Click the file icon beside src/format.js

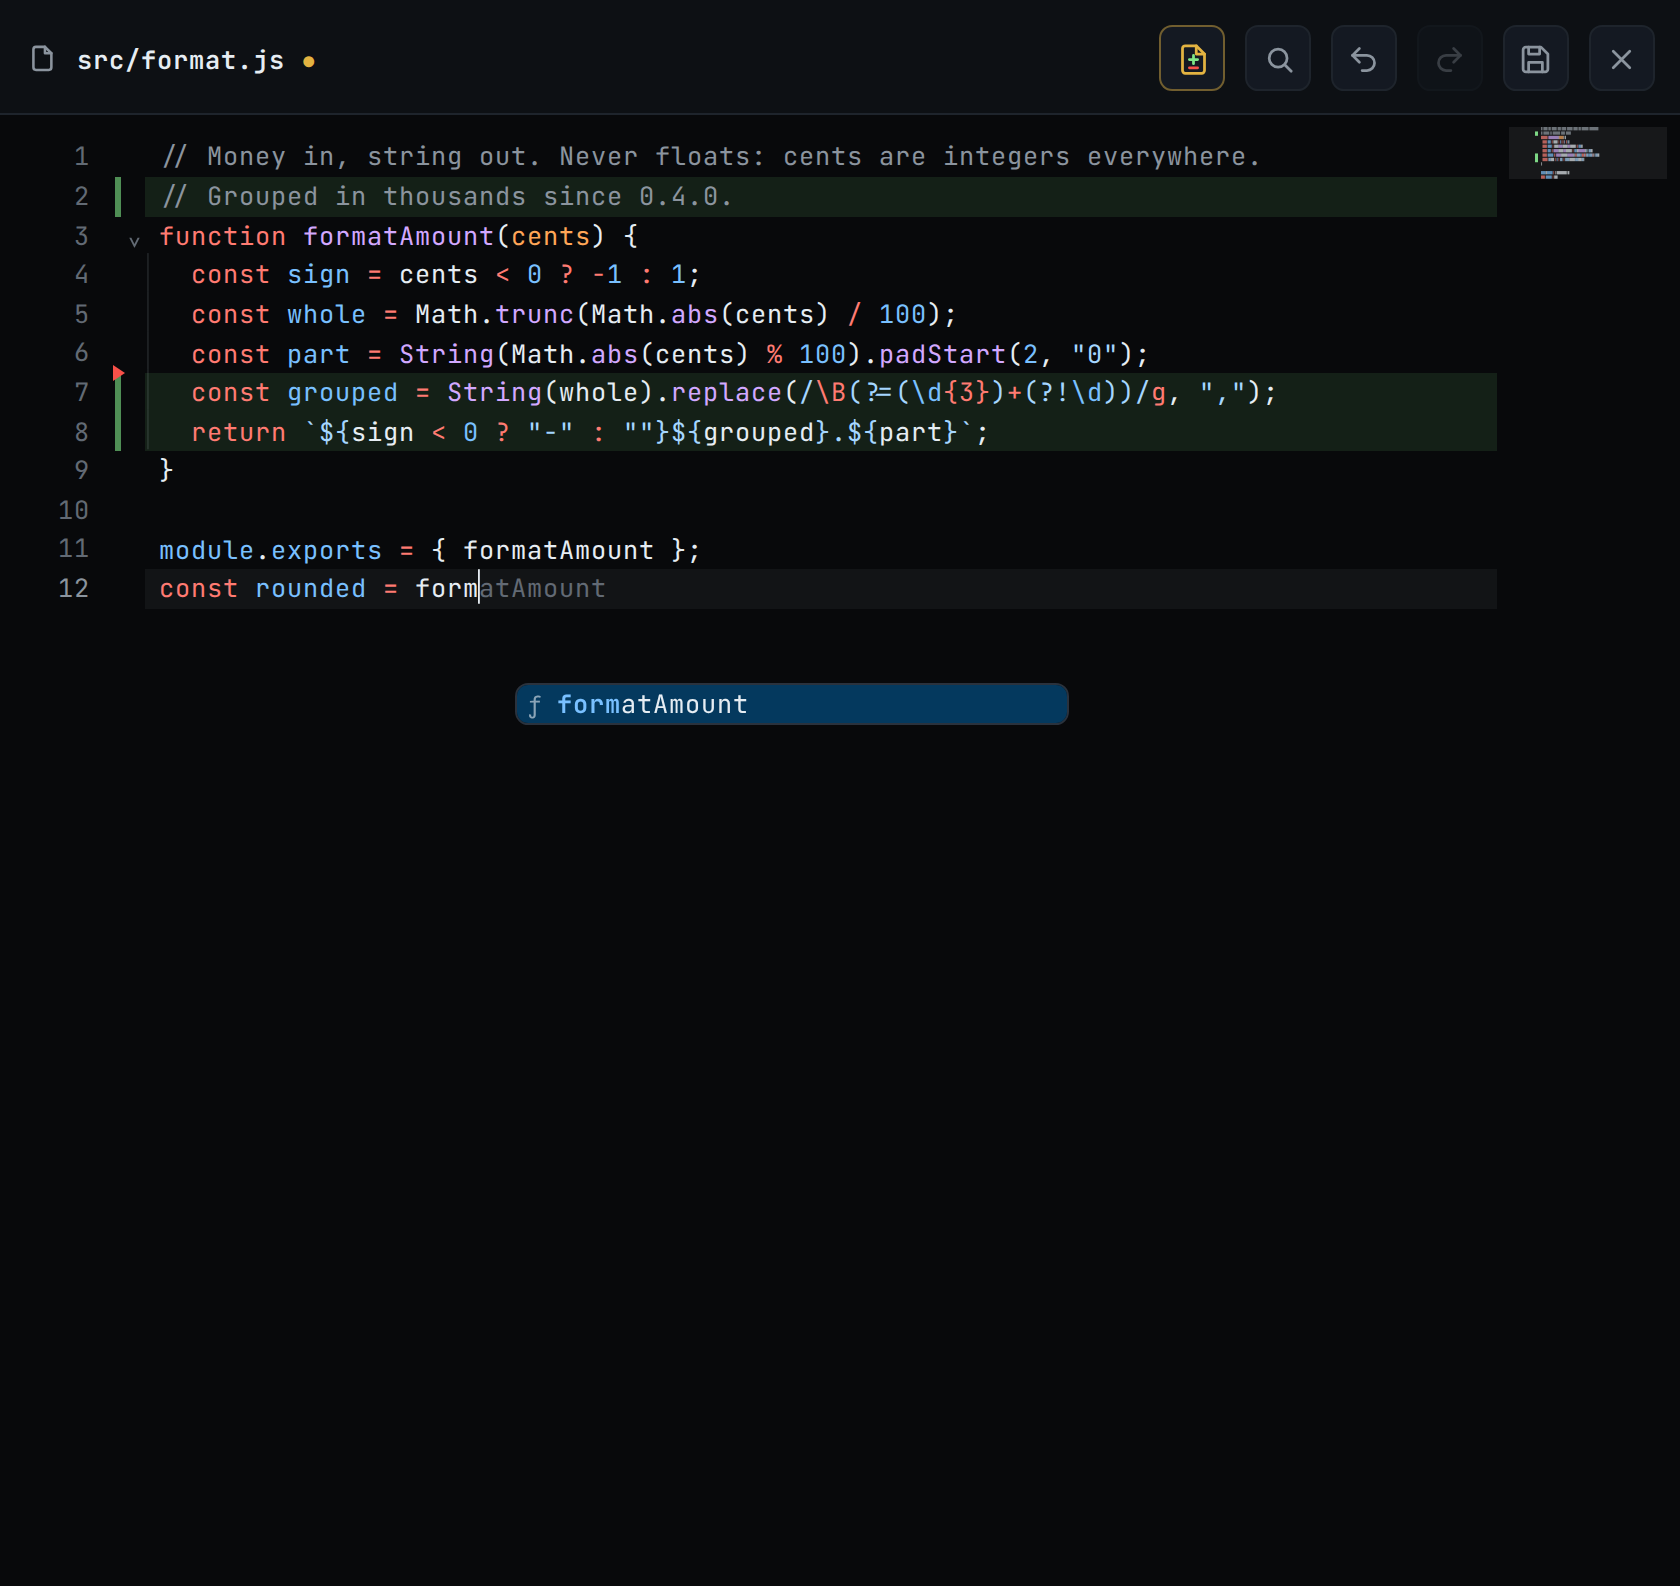click(x=42, y=59)
